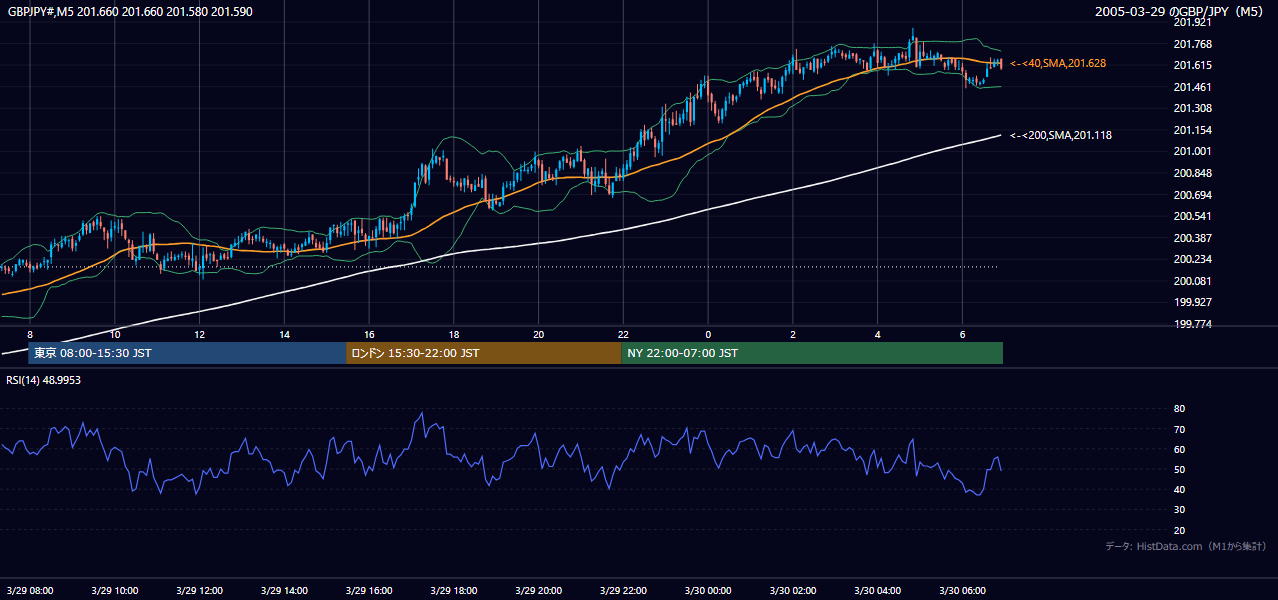Click the bottom axis label 3/29 10:00
Image resolution: width=1278 pixels, height=600 pixels.
[x=115, y=590]
